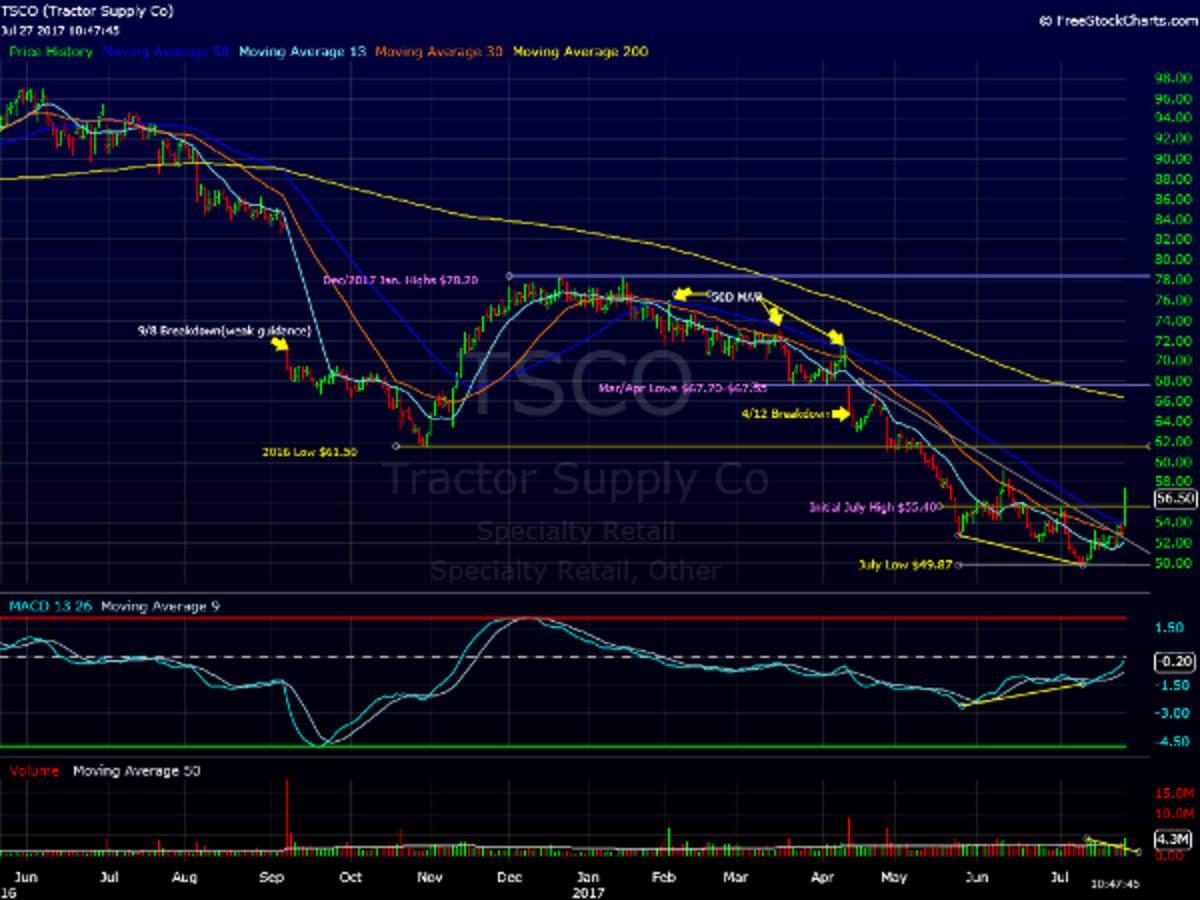Viewport: 1200px width, 900px height.
Task: Click the -0.20 MACD value tag
Action: [x=1174, y=661]
